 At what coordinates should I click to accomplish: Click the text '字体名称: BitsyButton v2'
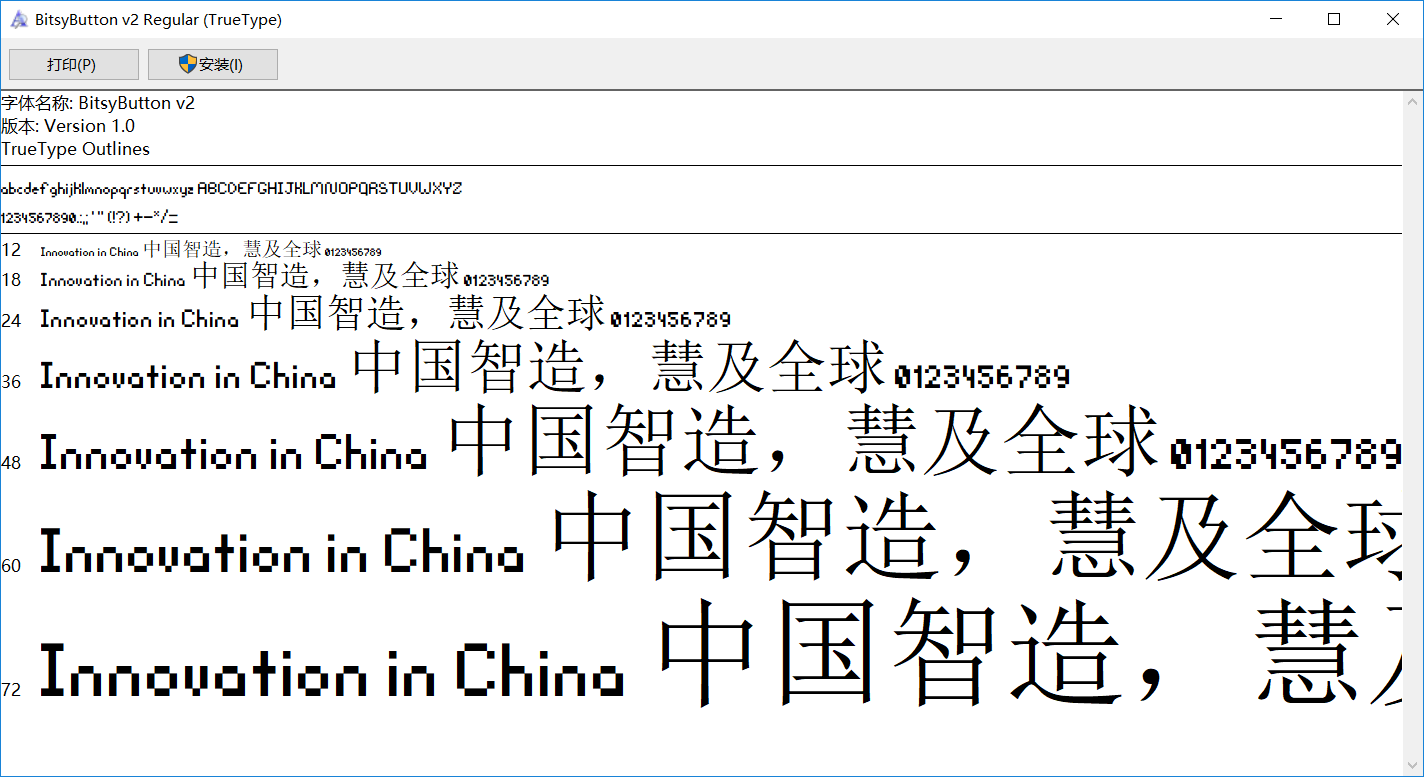[98, 103]
